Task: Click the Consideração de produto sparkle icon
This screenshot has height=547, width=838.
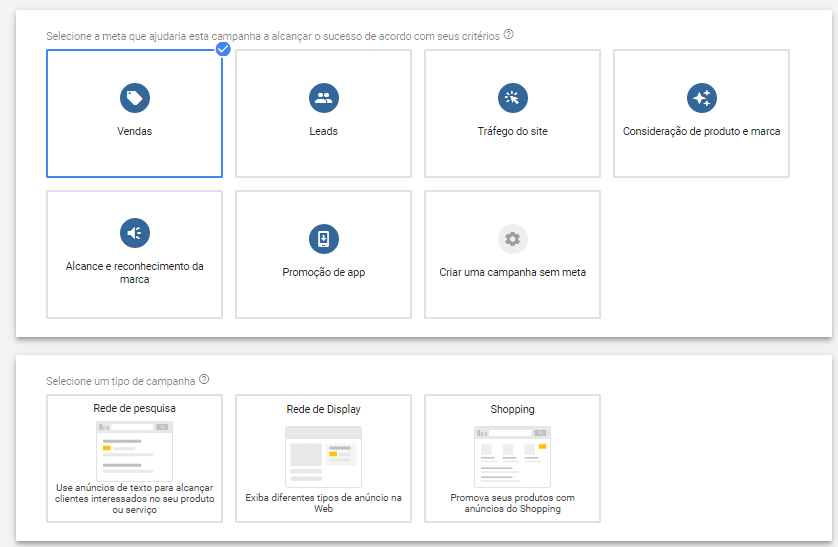Action: pyautogui.click(x=701, y=98)
